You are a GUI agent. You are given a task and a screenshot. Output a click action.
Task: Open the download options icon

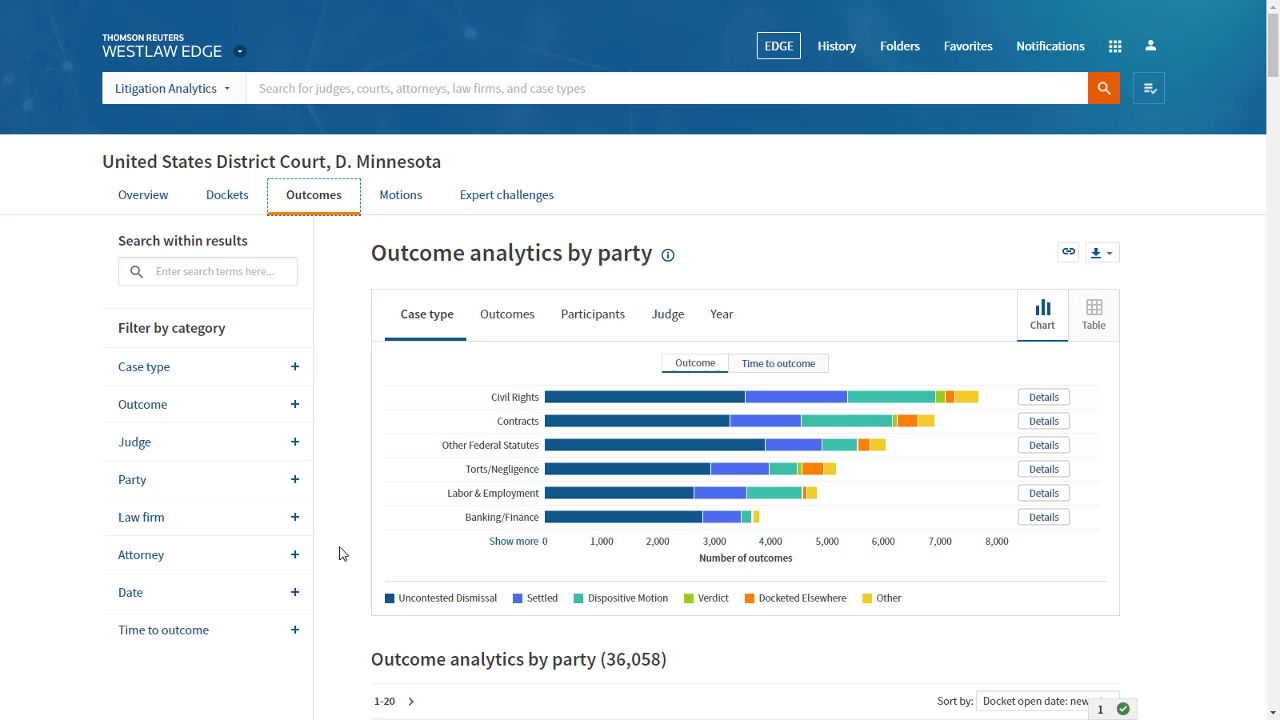point(1102,253)
